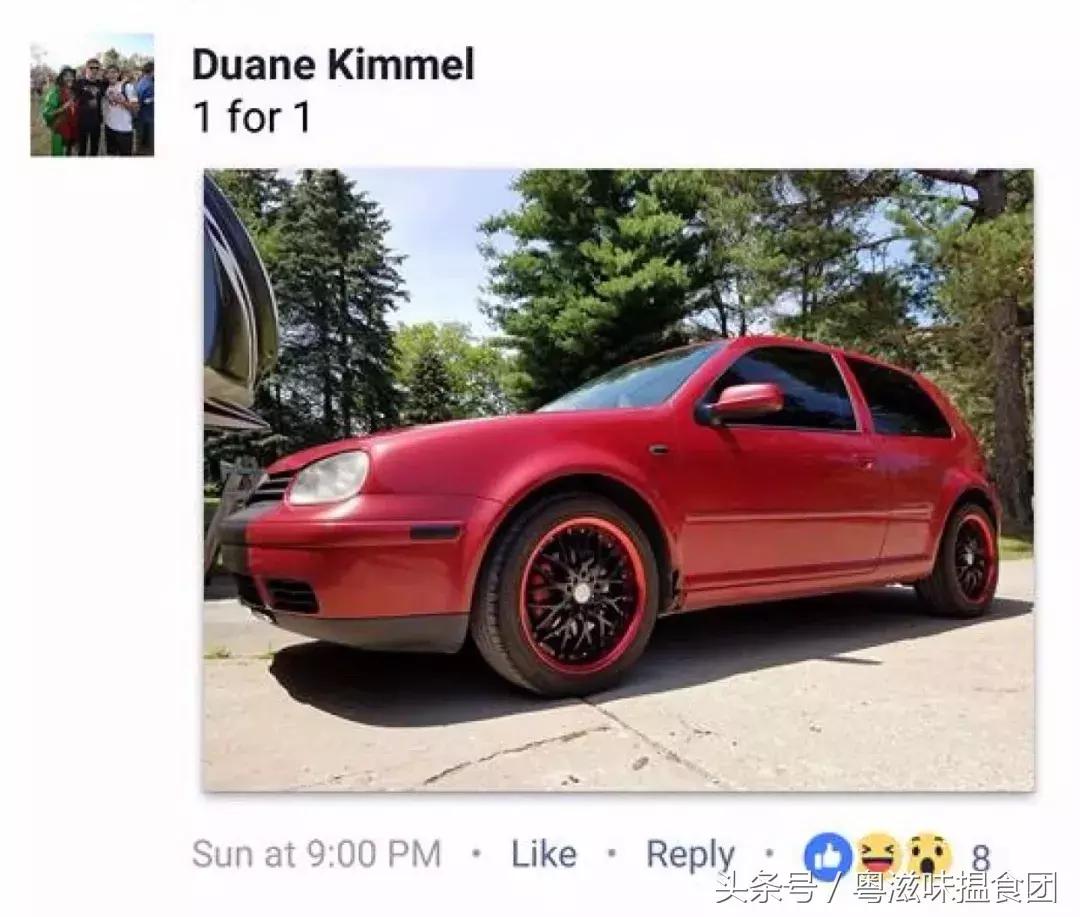
Task: Click the surprised Wow reaction emoji
Action: [x=928, y=855]
